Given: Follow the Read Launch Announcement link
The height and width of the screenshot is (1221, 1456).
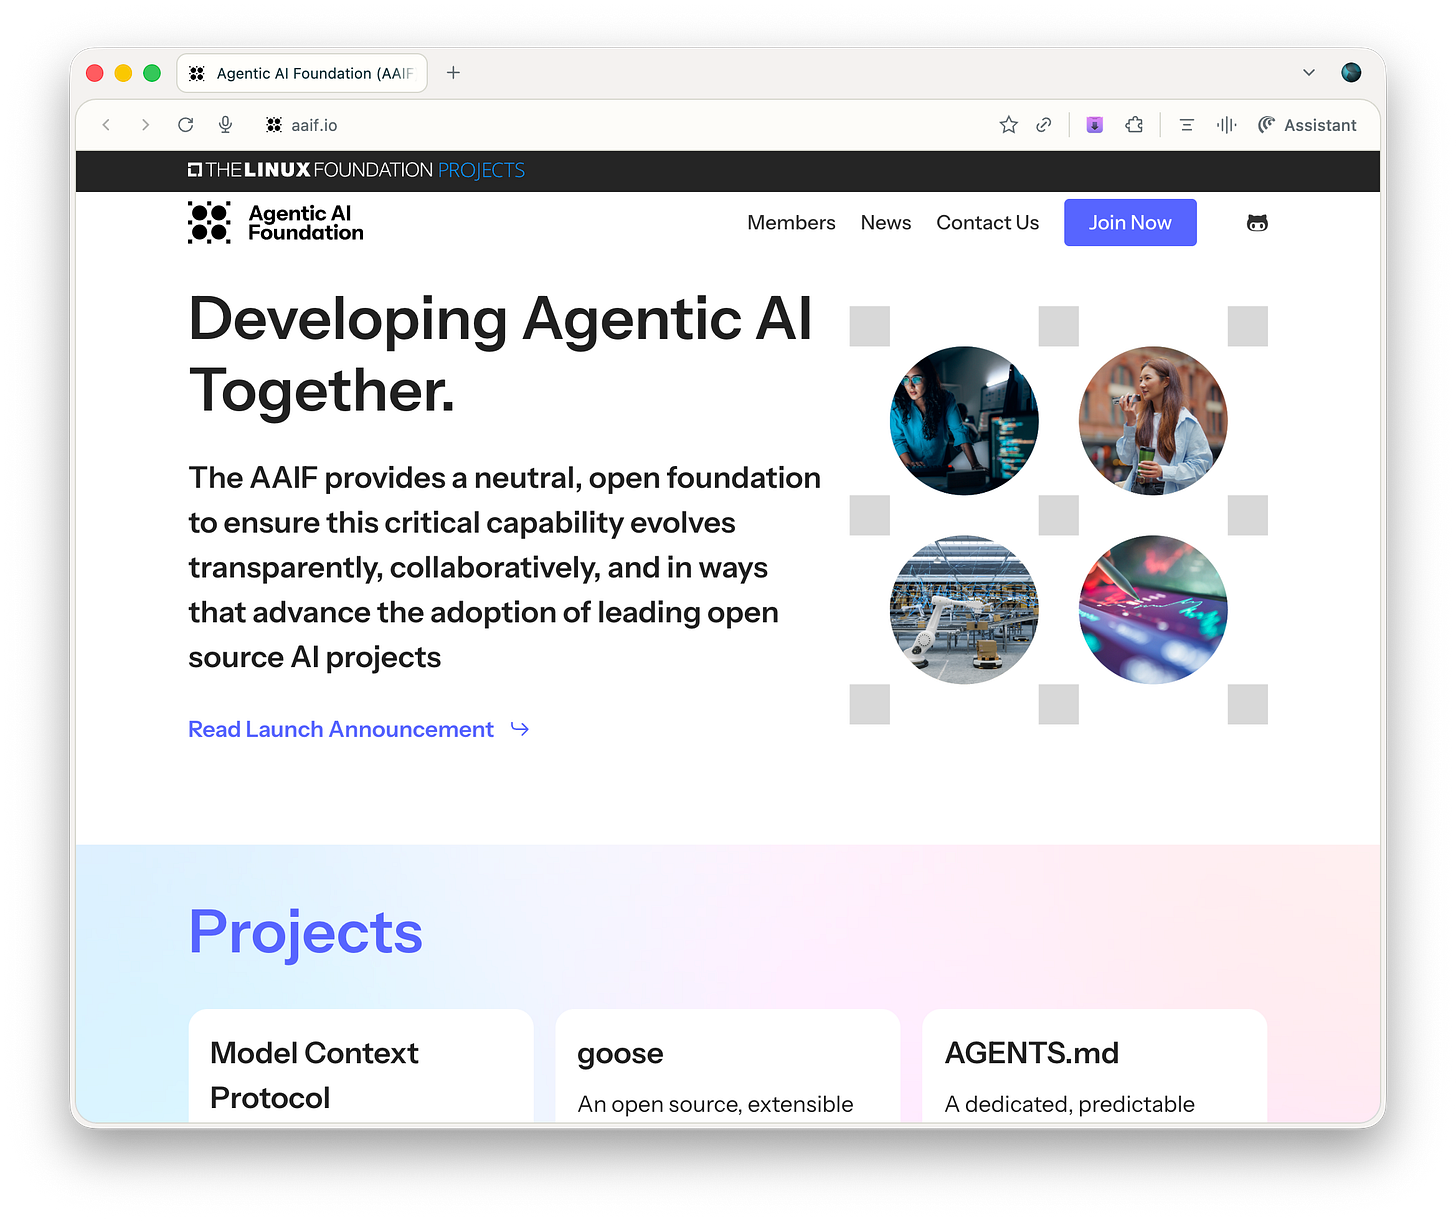Looking at the screenshot, I should pos(359,729).
